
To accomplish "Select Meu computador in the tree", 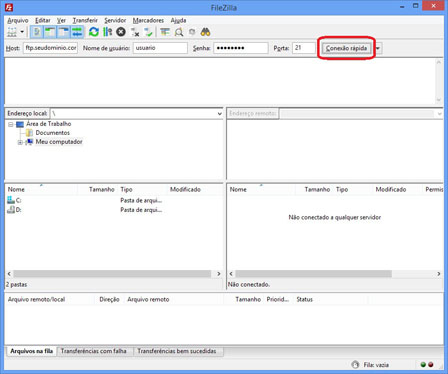I will pyautogui.click(x=59, y=142).
